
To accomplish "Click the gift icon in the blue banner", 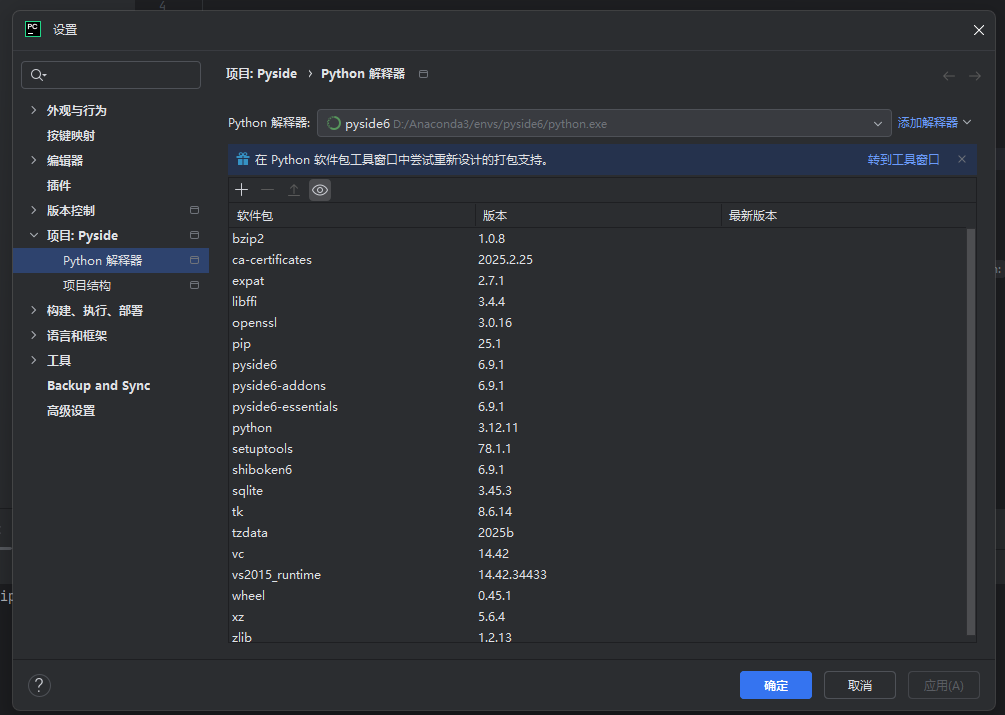I will (x=242, y=159).
